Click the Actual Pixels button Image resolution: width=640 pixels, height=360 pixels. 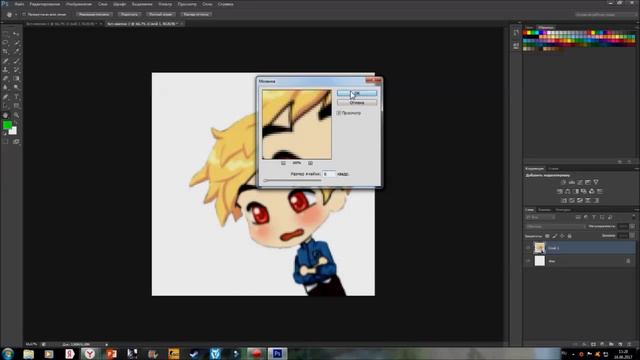pos(94,14)
